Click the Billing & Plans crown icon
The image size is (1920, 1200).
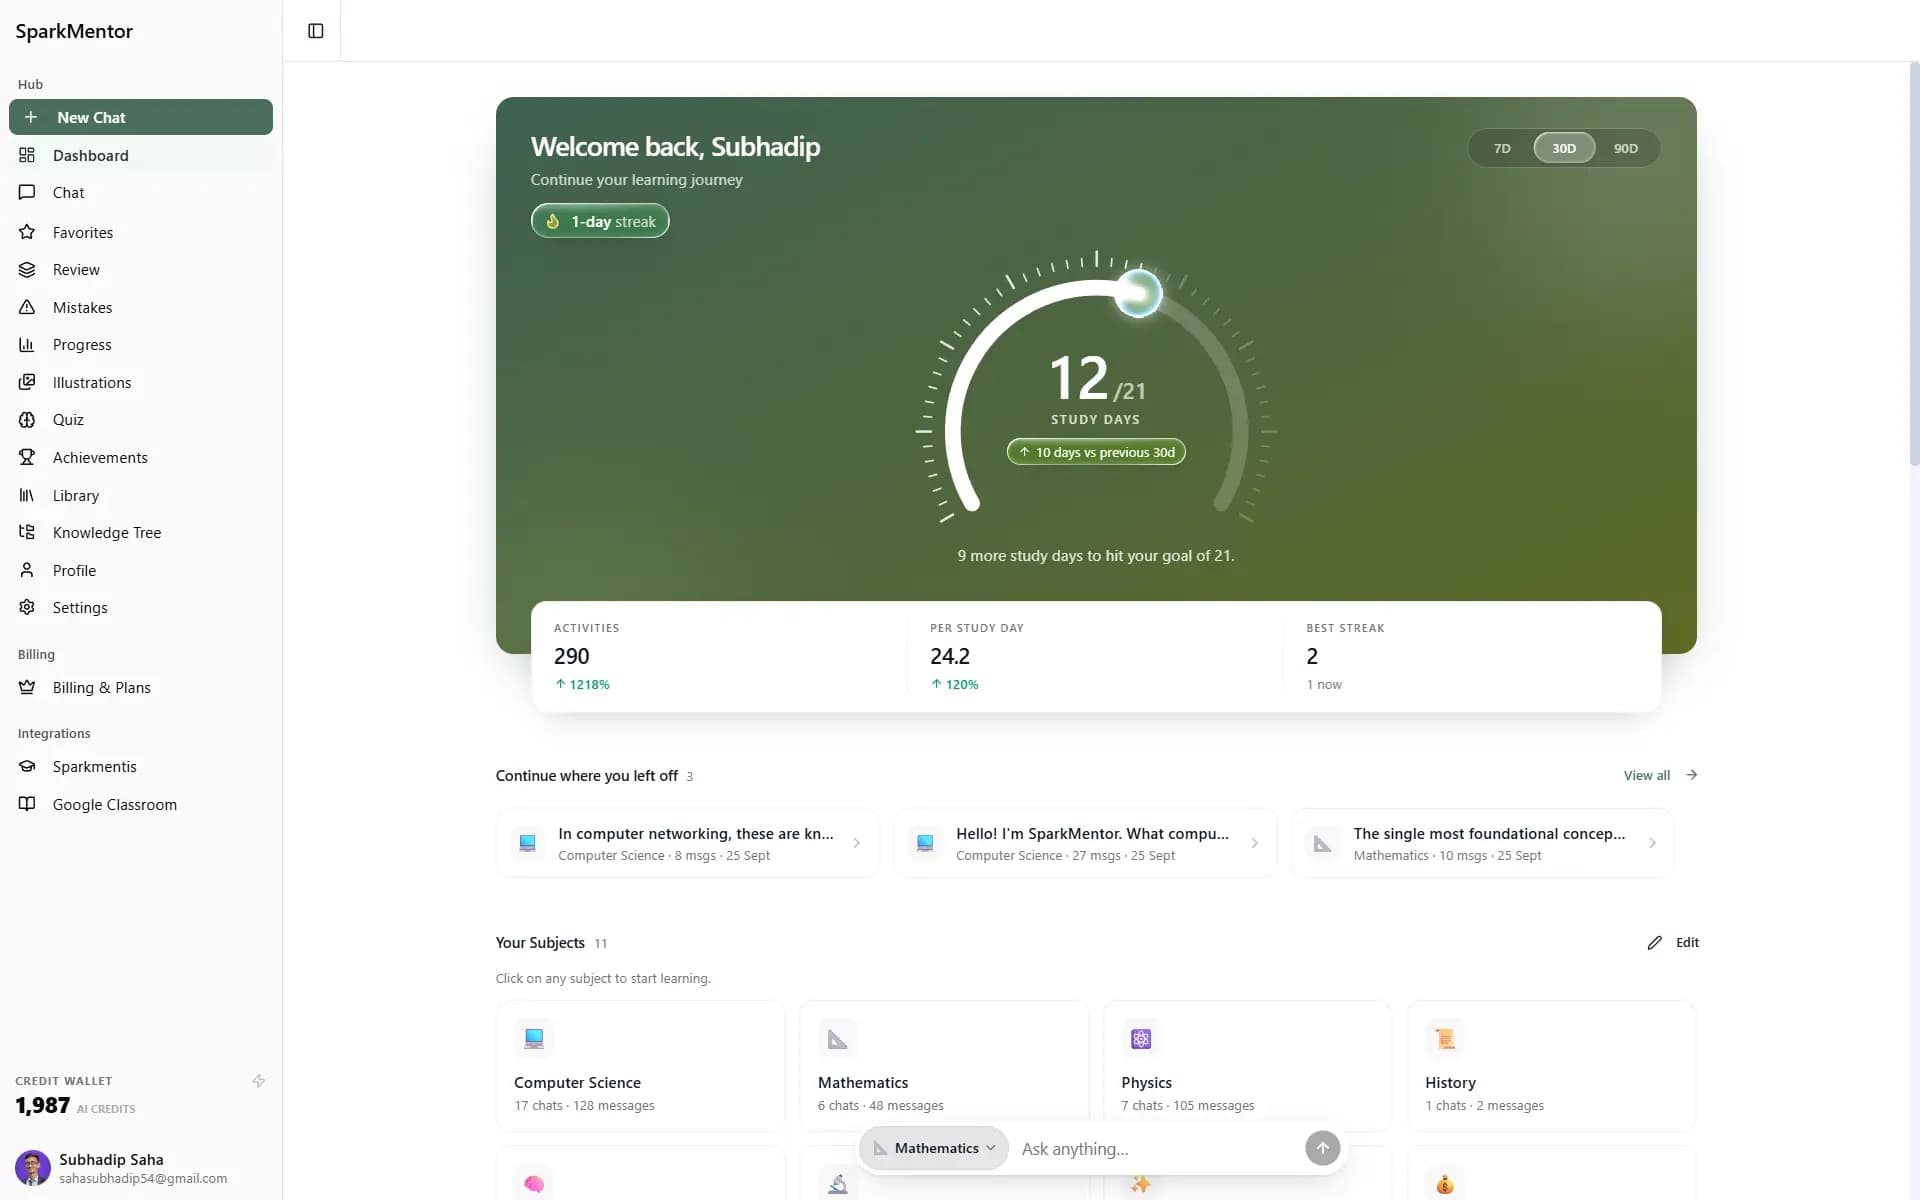tap(27, 687)
